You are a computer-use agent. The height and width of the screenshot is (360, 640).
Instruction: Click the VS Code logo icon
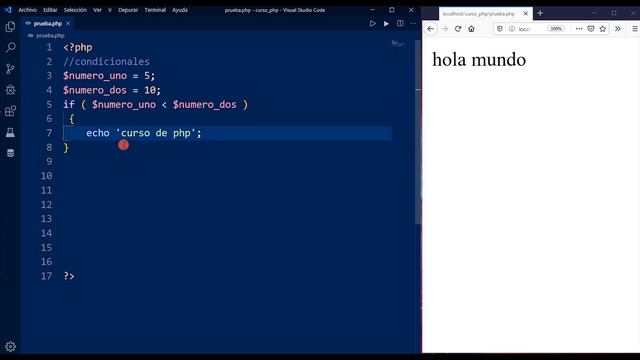point(8,10)
